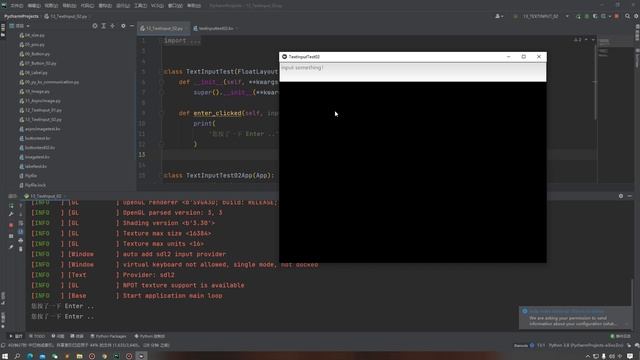Click the Kivy 'input something!' text field
Screen dimensions: 640x360
point(413,72)
